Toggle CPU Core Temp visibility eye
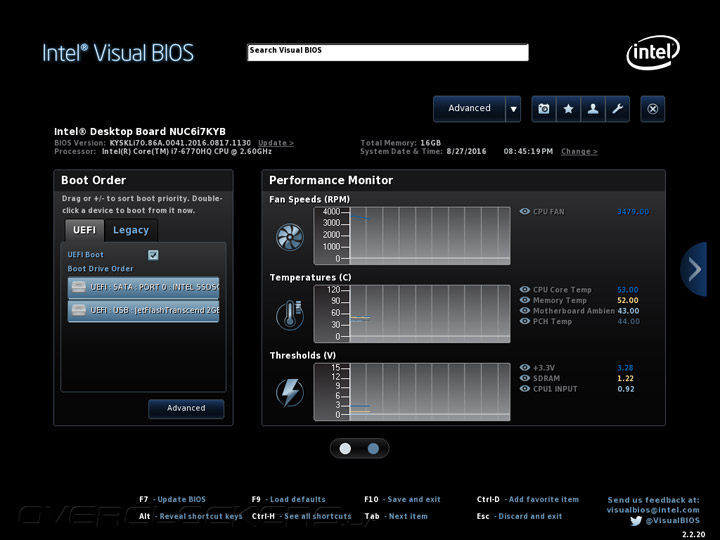This screenshot has height=540, width=720. pyautogui.click(x=524, y=289)
